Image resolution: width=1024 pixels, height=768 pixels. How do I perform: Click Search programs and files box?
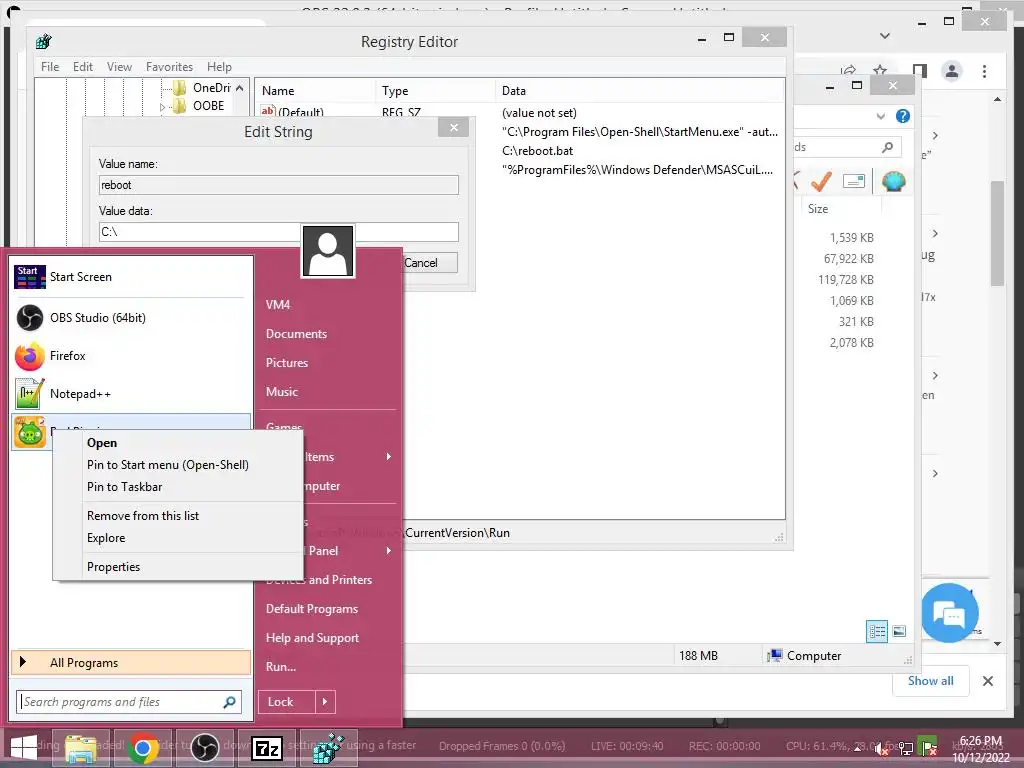point(129,702)
